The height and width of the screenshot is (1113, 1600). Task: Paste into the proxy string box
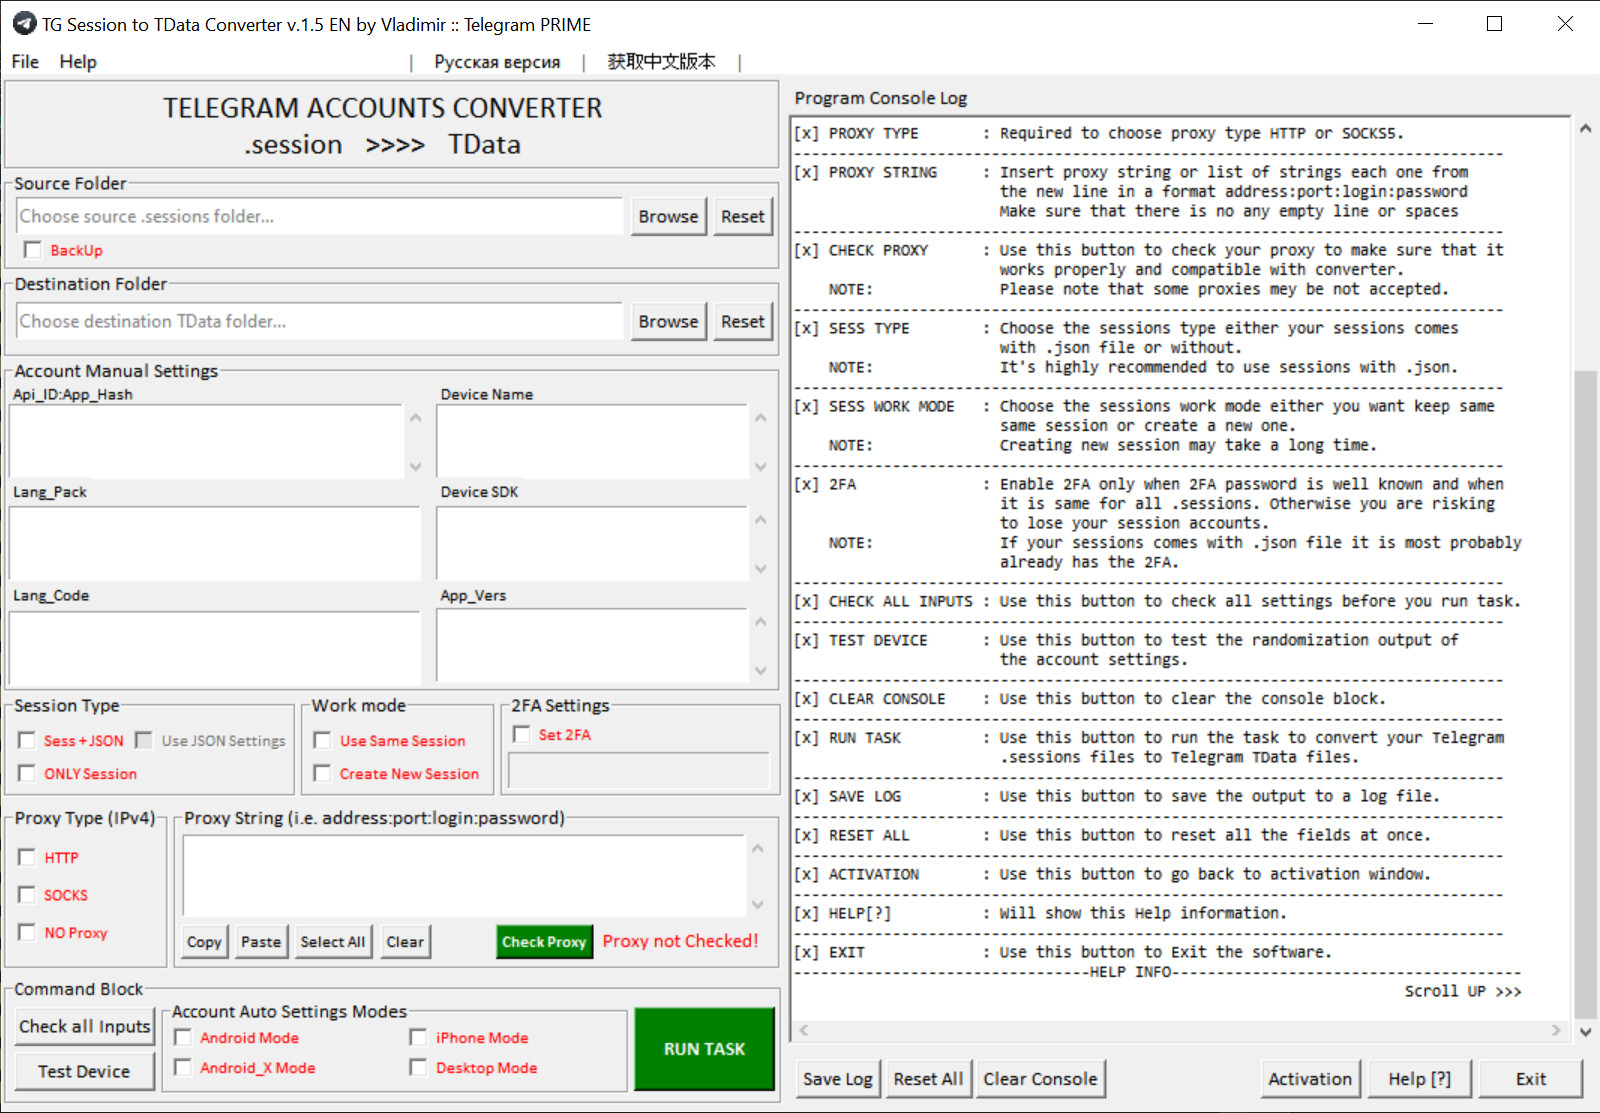pyautogui.click(x=261, y=942)
